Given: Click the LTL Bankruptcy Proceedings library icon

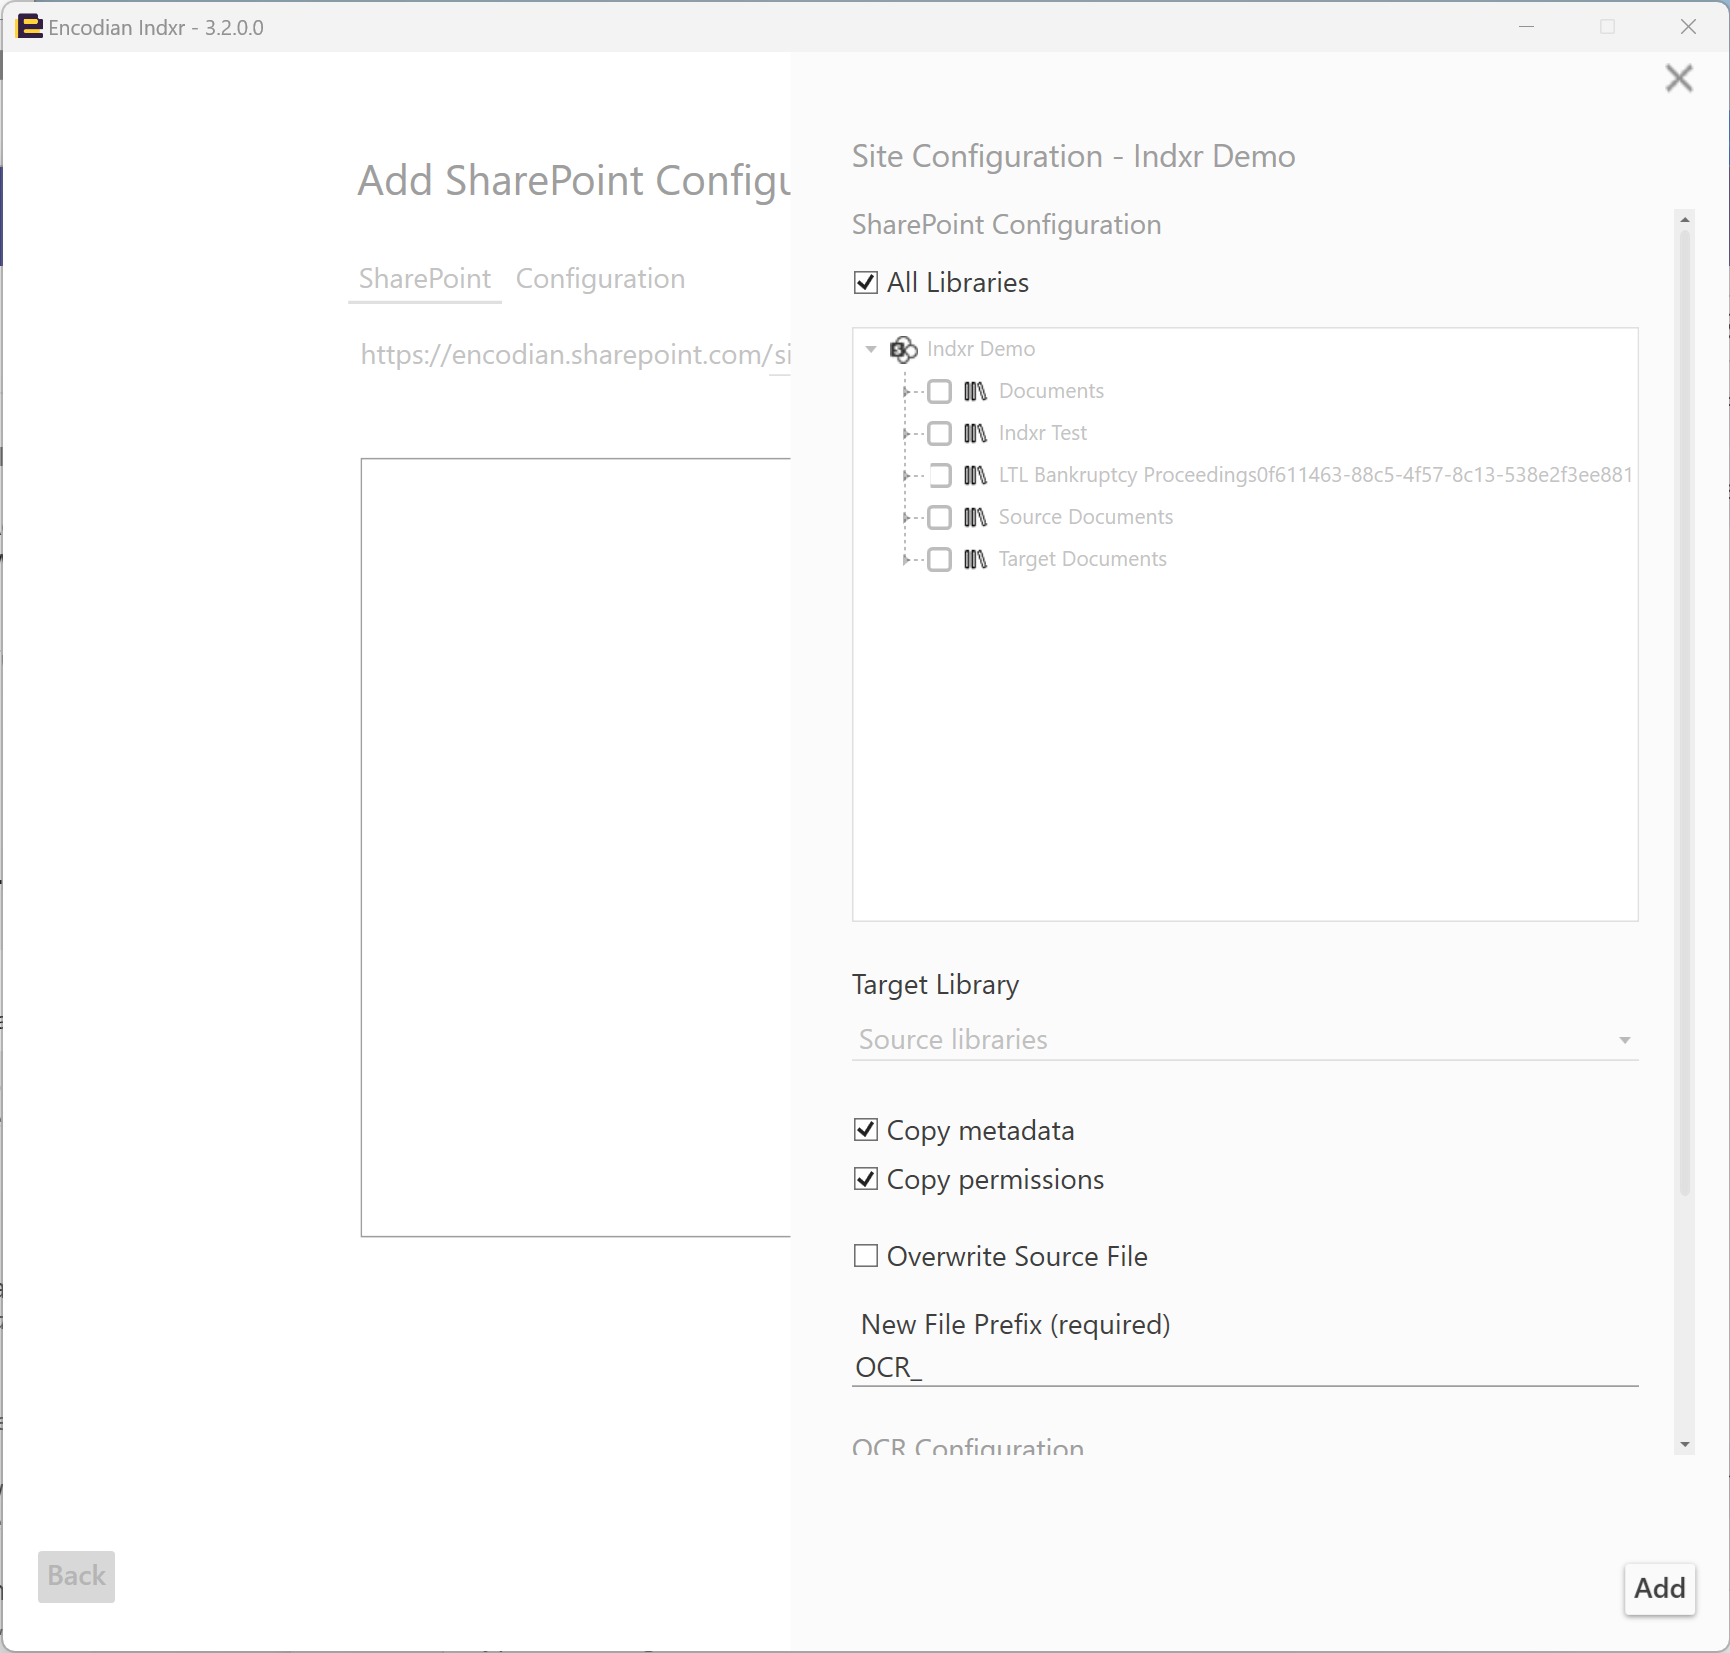Looking at the screenshot, I should point(975,475).
